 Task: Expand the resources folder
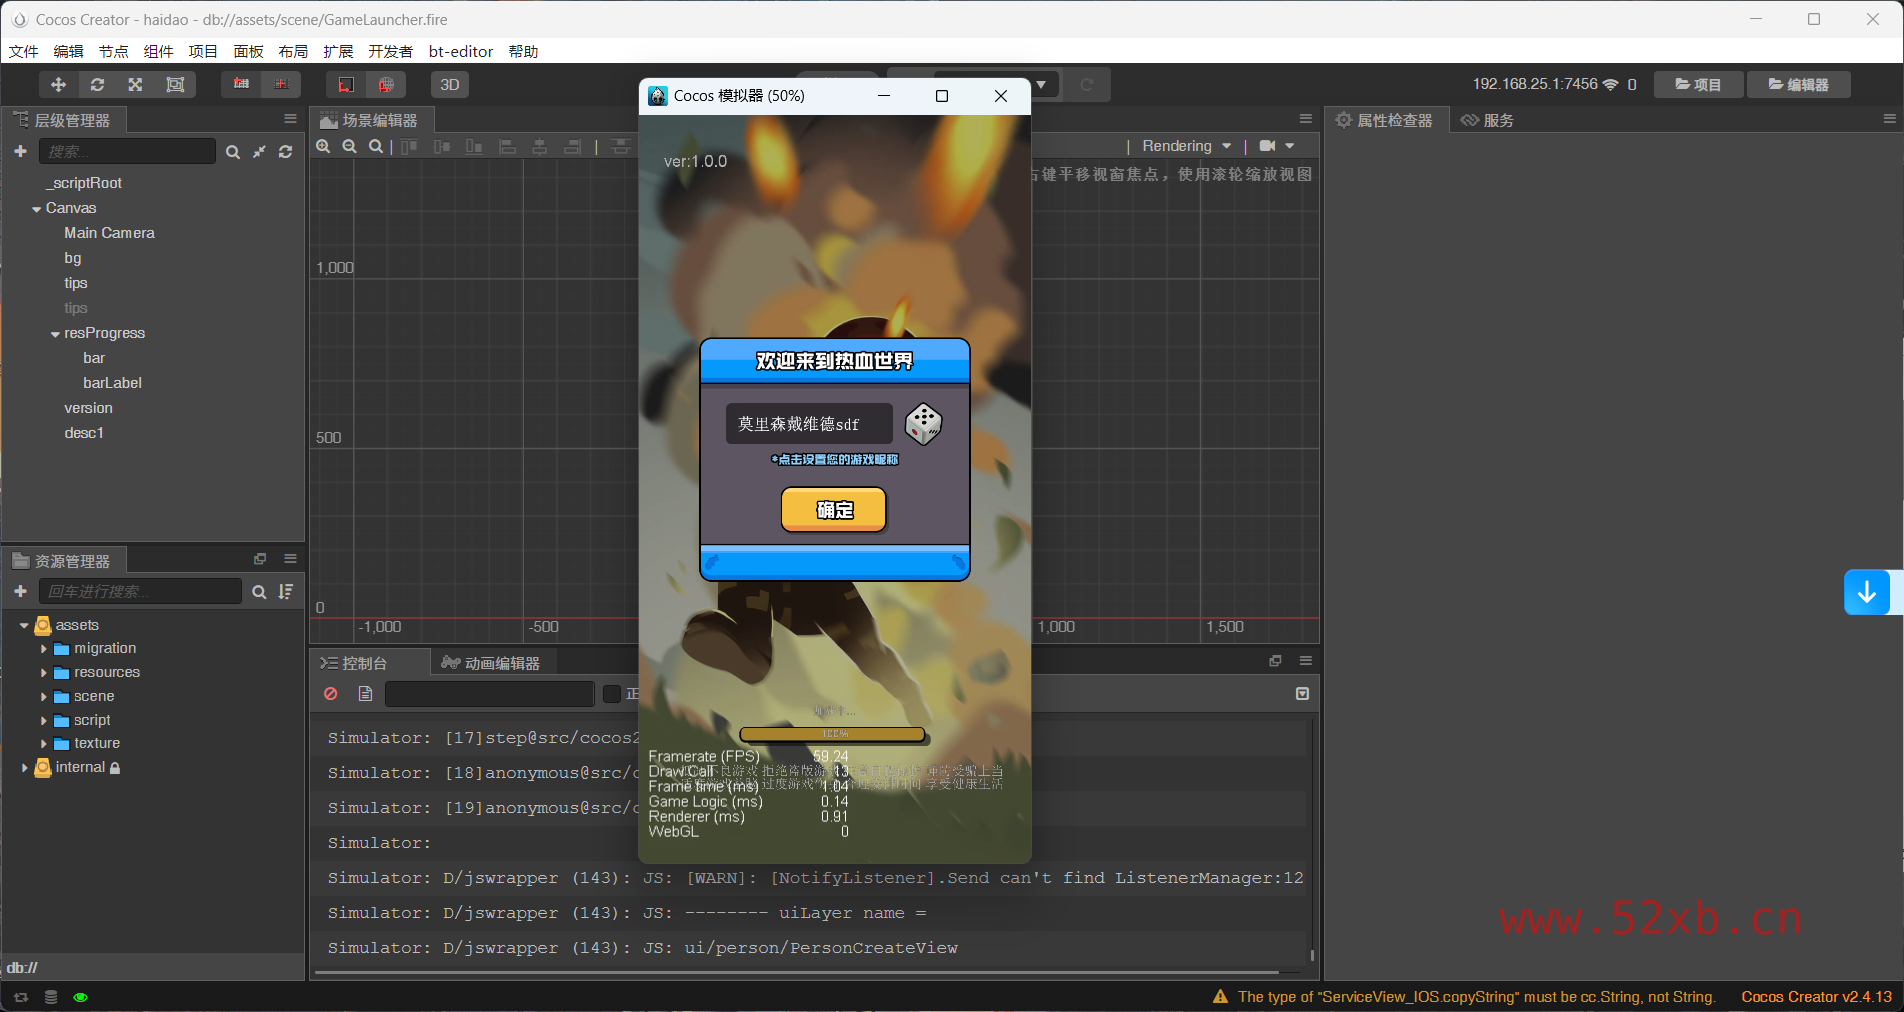(44, 673)
